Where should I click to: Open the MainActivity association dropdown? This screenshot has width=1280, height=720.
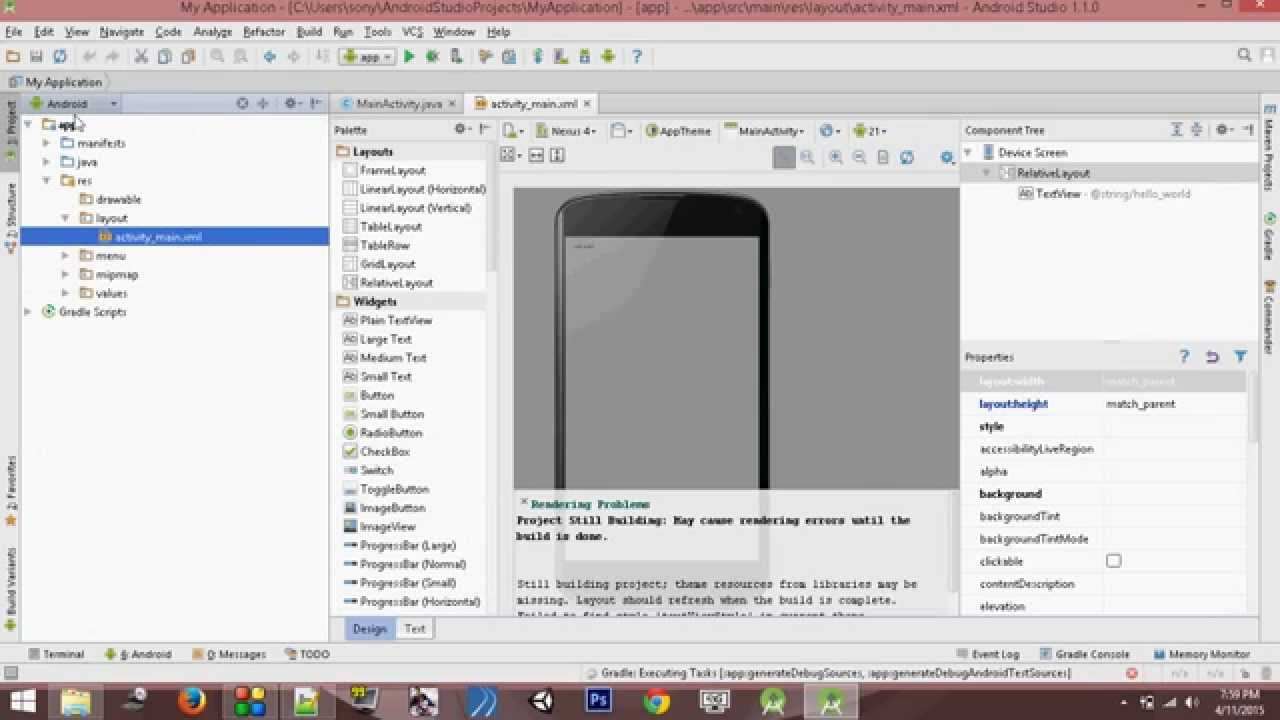(765, 130)
